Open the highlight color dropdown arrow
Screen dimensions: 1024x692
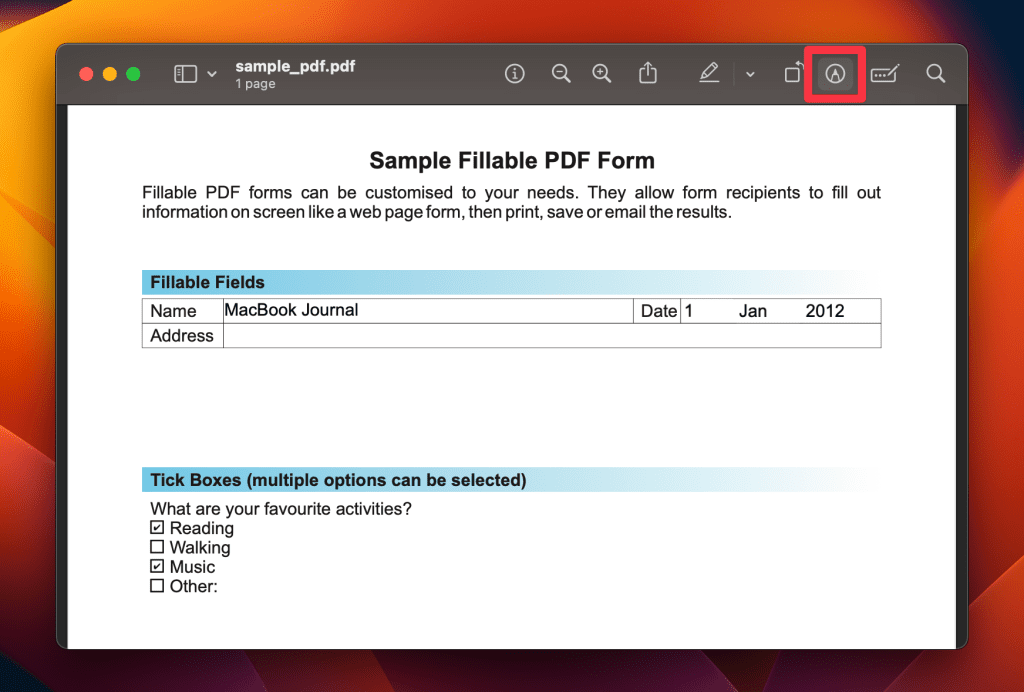click(x=750, y=74)
